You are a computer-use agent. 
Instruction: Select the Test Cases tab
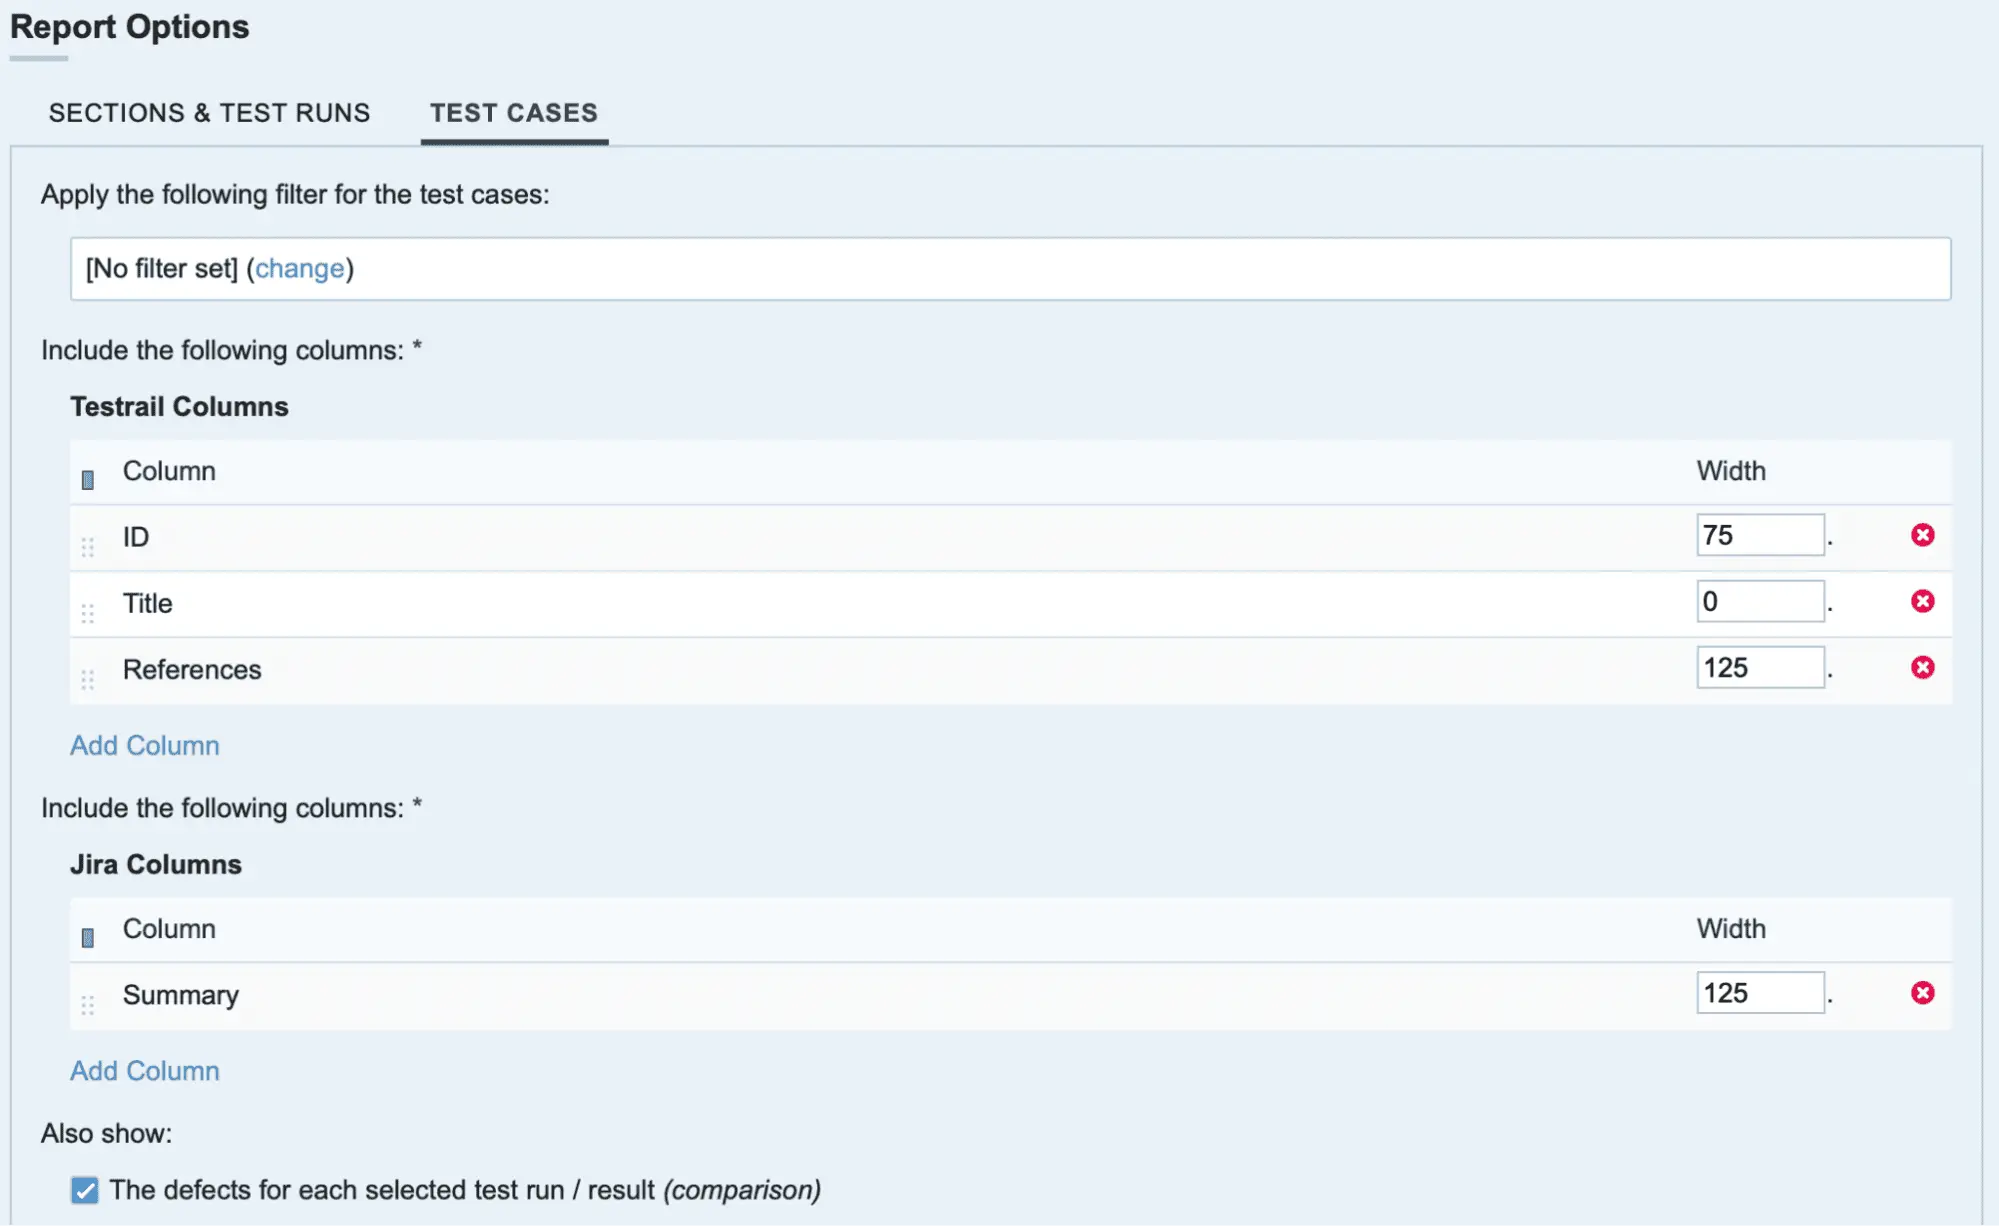click(514, 113)
